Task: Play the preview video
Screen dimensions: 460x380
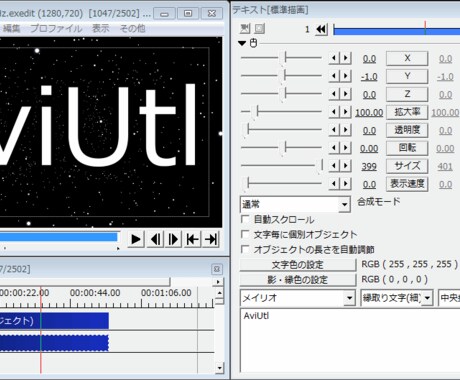Action: tap(136, 239)
